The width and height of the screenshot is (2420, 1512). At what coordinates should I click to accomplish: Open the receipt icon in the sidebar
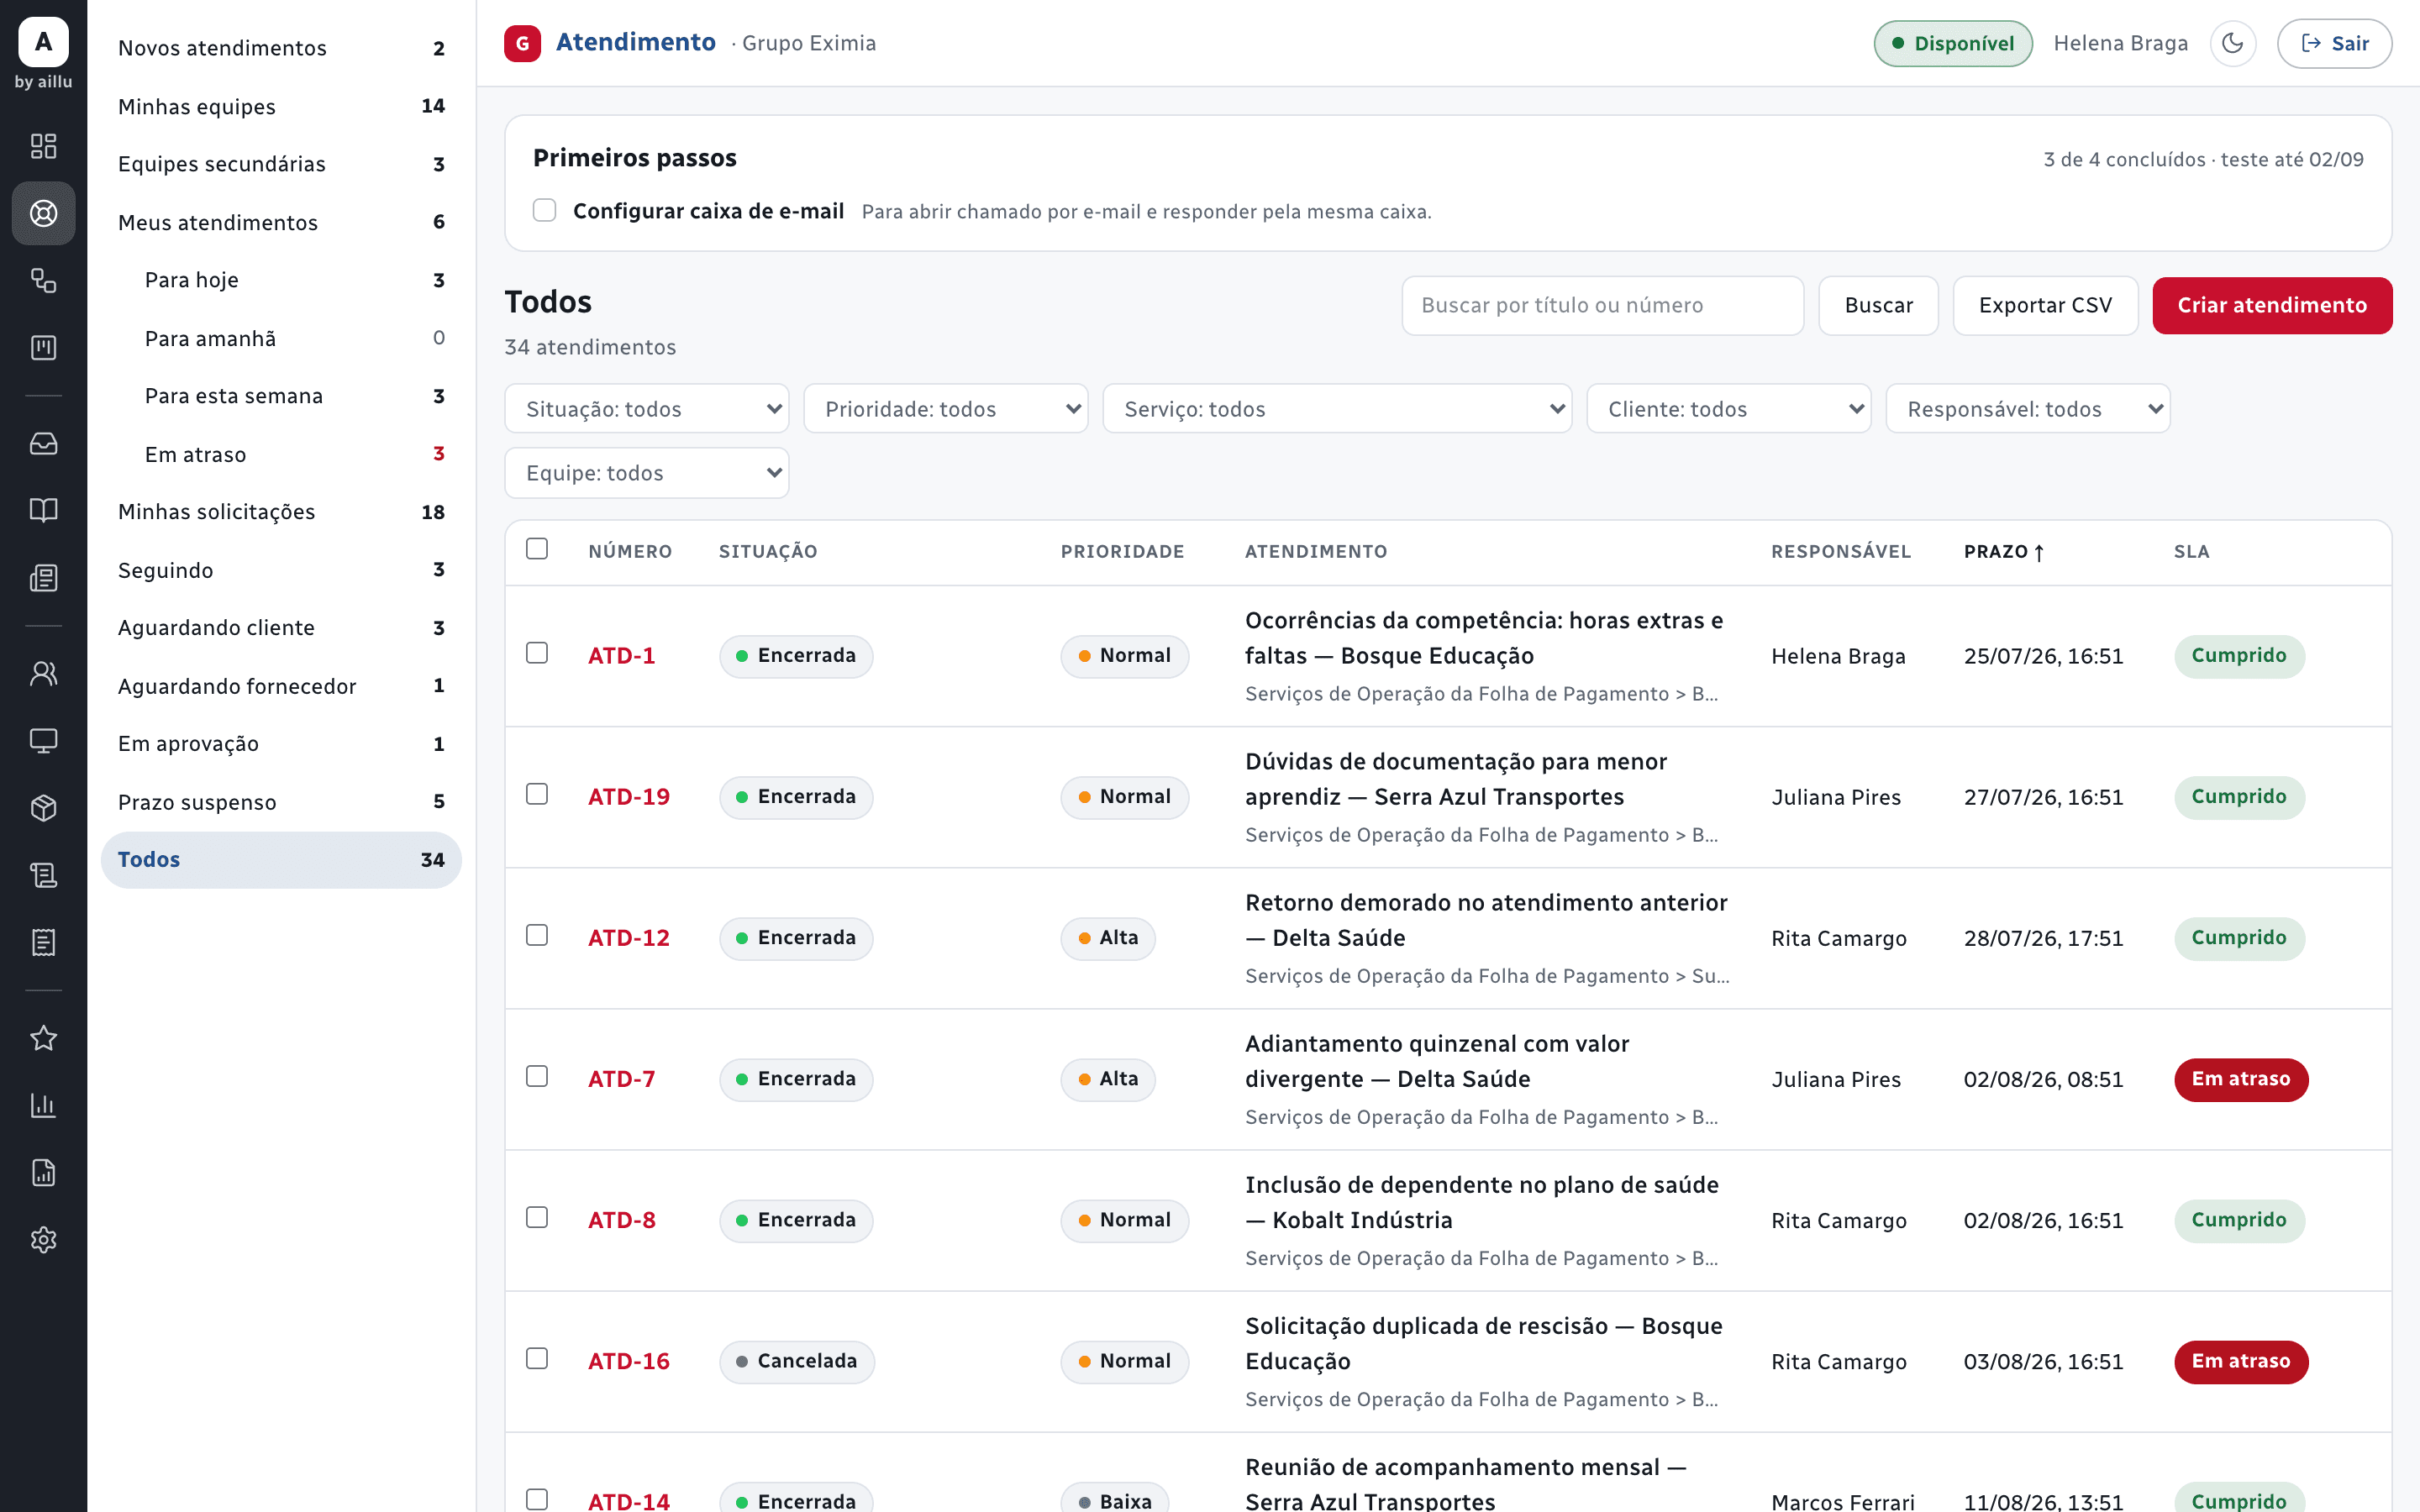pyautogui.click(x=43, y=942)
